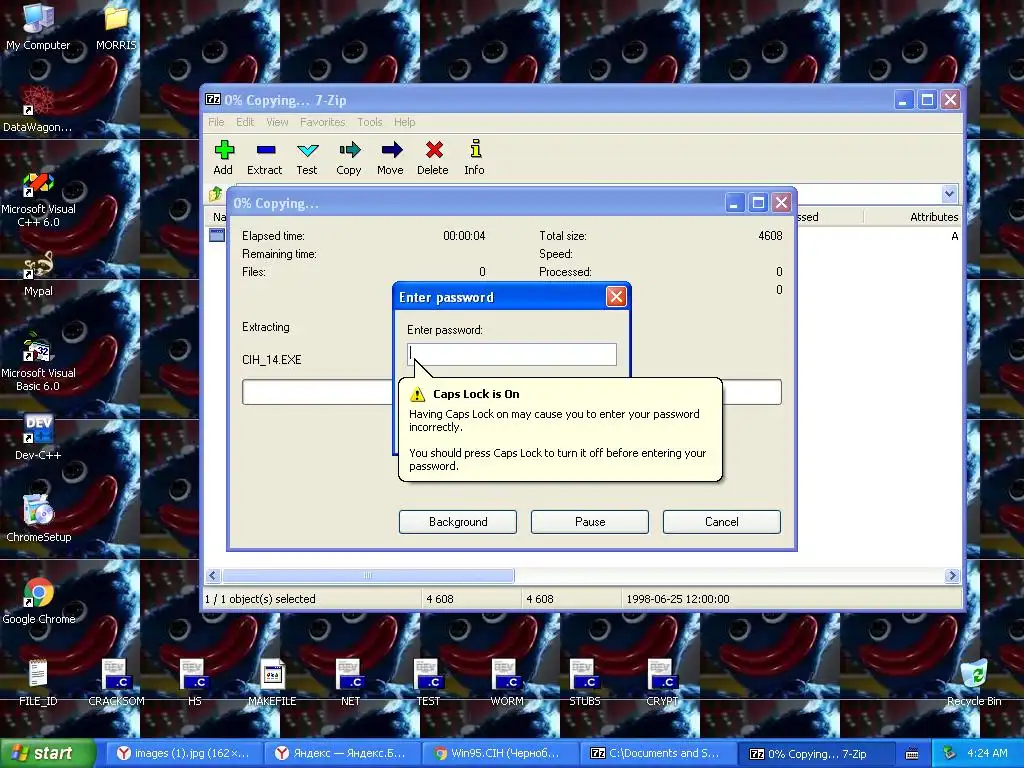Select HS source file icon
The width and height of the screenshot is (1024, 768).
point(194,682)
